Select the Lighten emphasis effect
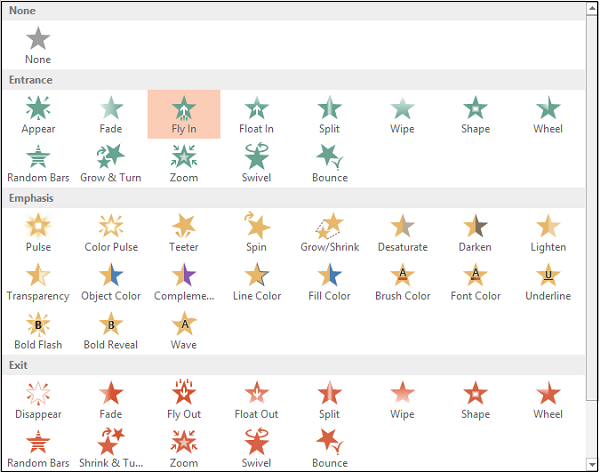 [x=548, y=233]
